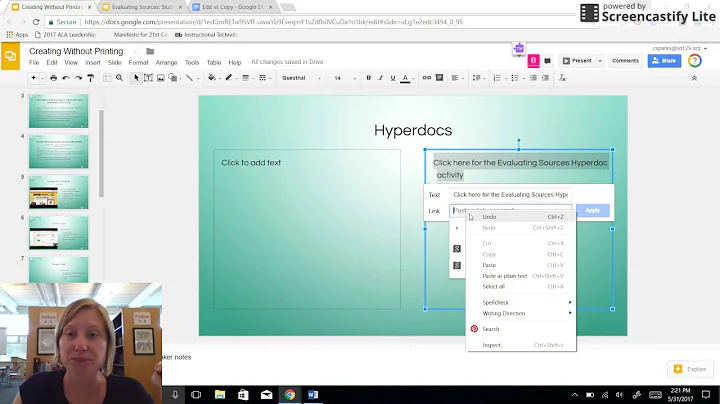Click the Text field in link dialog
The width and height of the screenshot is (720, 404).
tap(510, 195)
